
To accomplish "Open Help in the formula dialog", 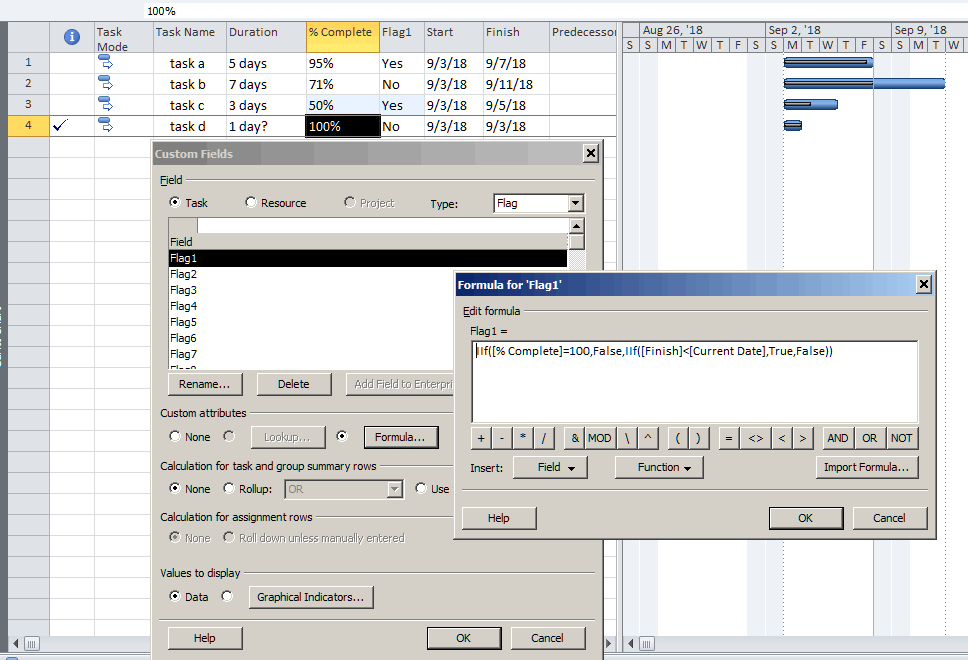I will point(499,518).
